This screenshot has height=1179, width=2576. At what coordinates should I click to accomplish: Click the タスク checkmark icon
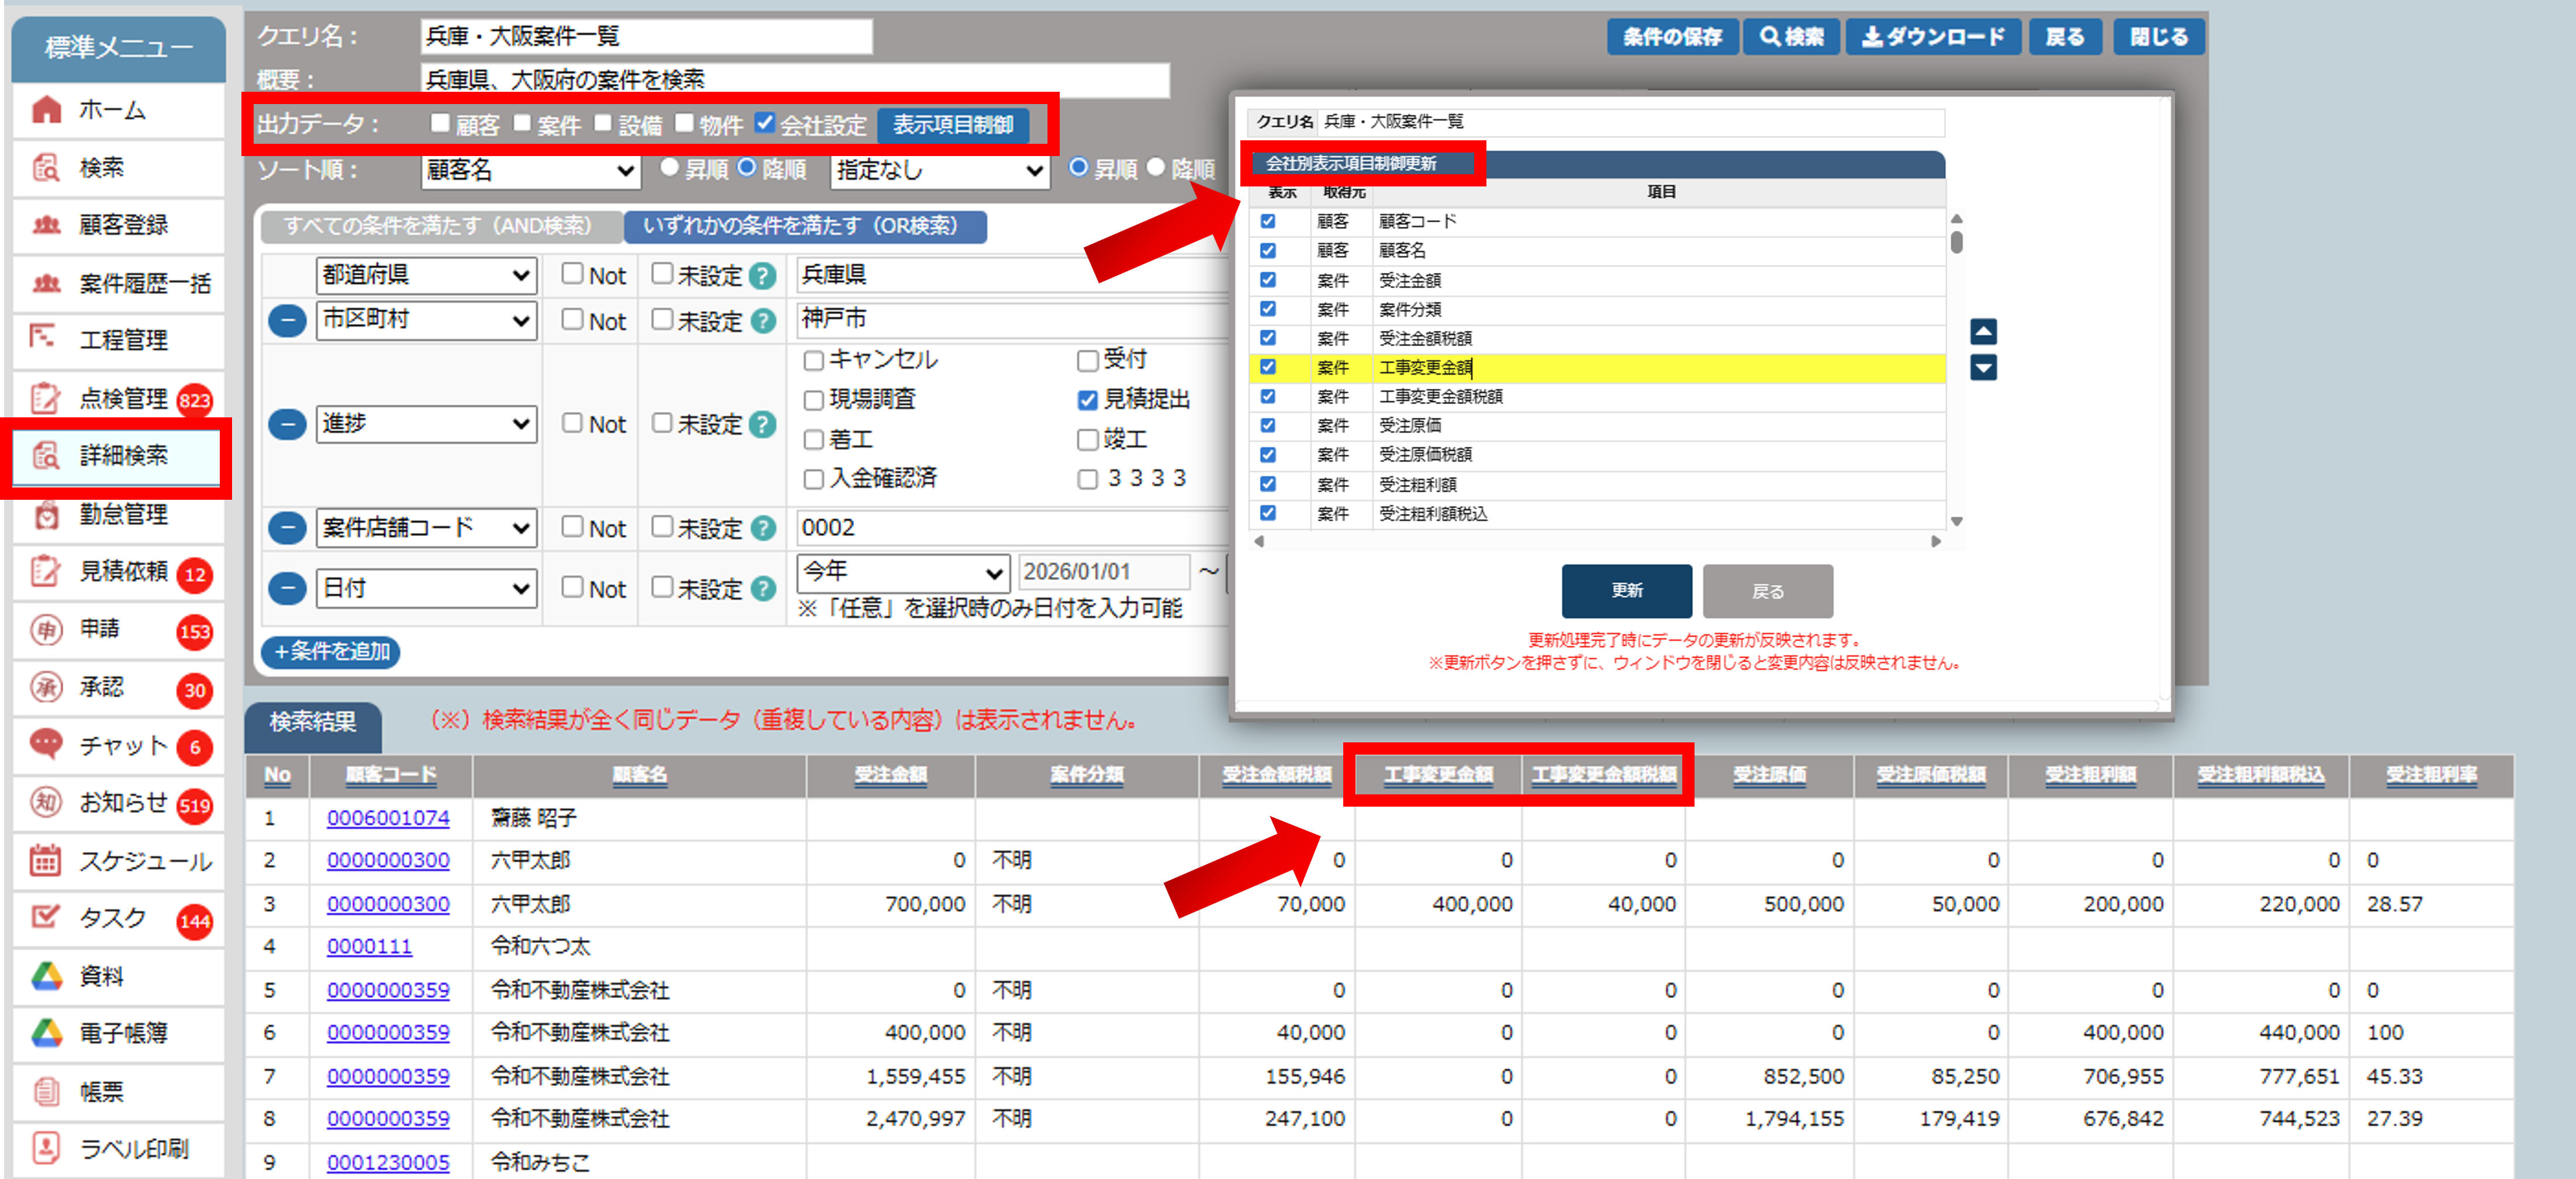46,917
